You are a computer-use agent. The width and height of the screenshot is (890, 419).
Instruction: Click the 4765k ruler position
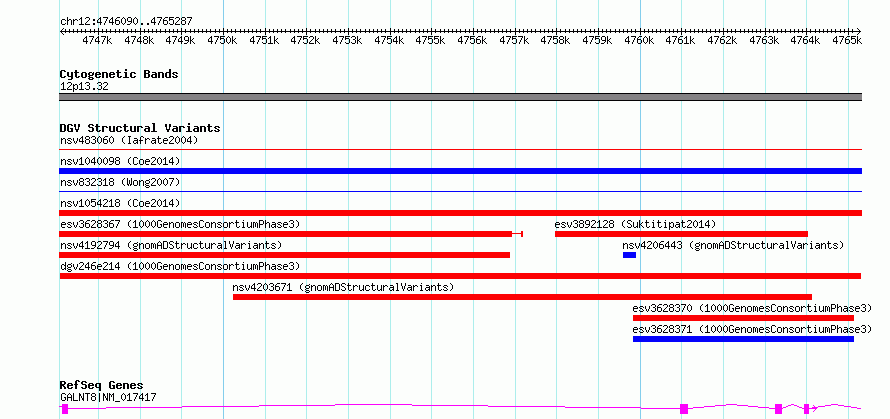click(x=847, y=40)
